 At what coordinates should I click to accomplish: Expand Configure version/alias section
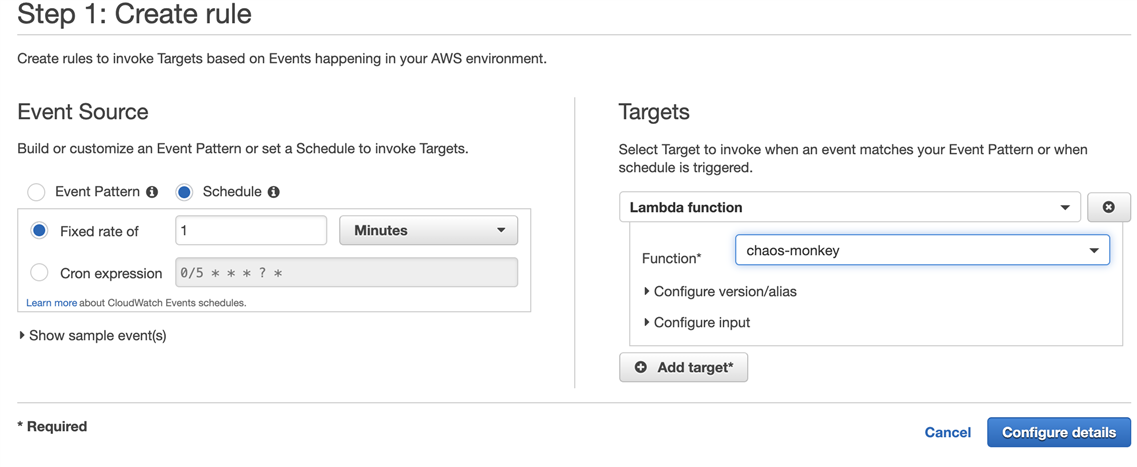[726, 292]
